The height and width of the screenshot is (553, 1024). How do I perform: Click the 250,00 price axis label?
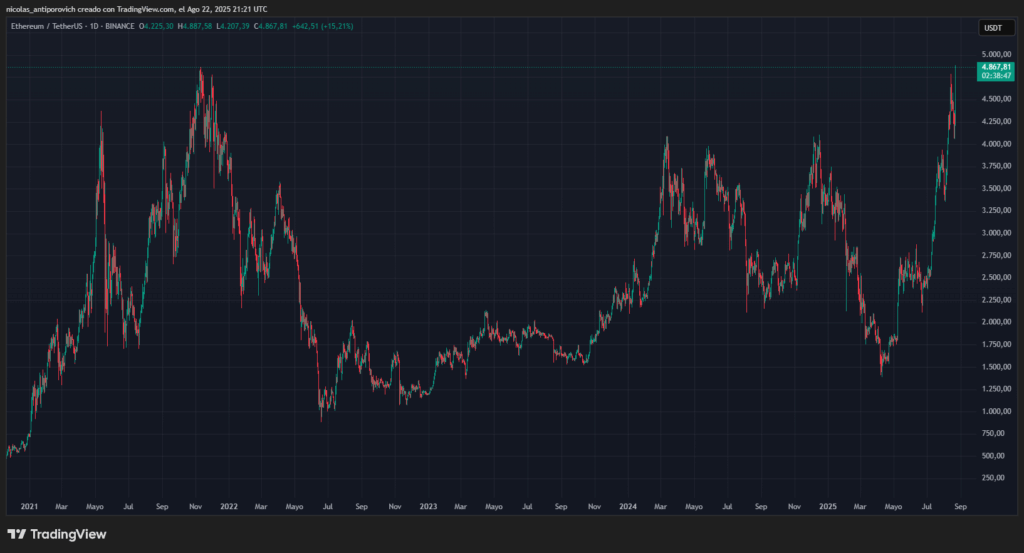click(998, 478)
